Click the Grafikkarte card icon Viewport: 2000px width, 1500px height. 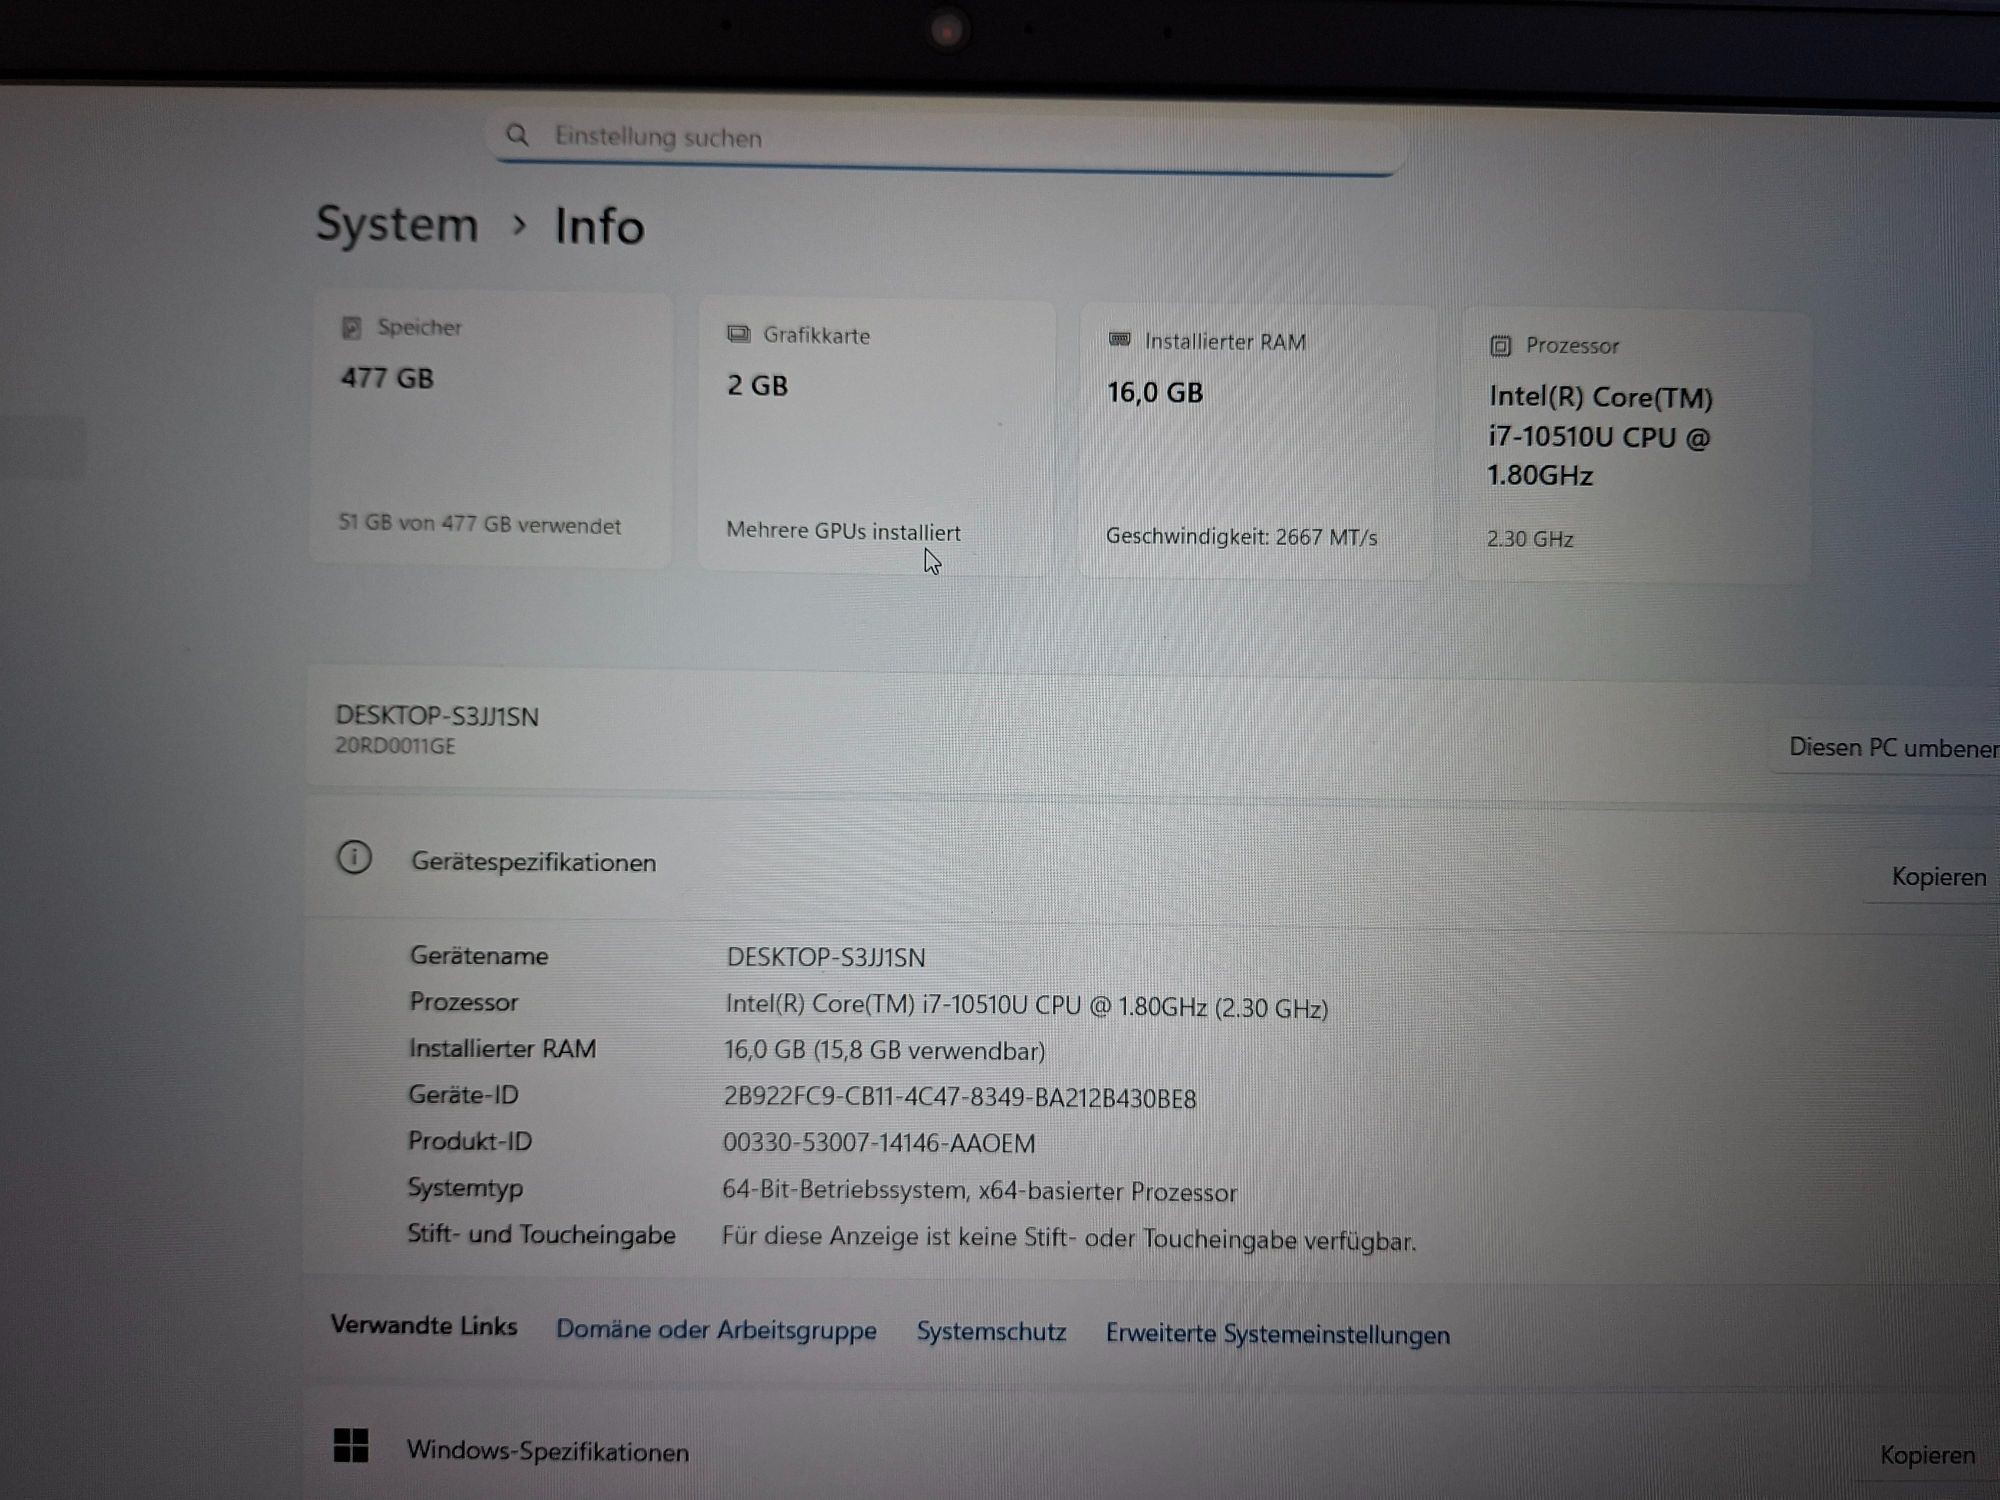click(738, 334)
